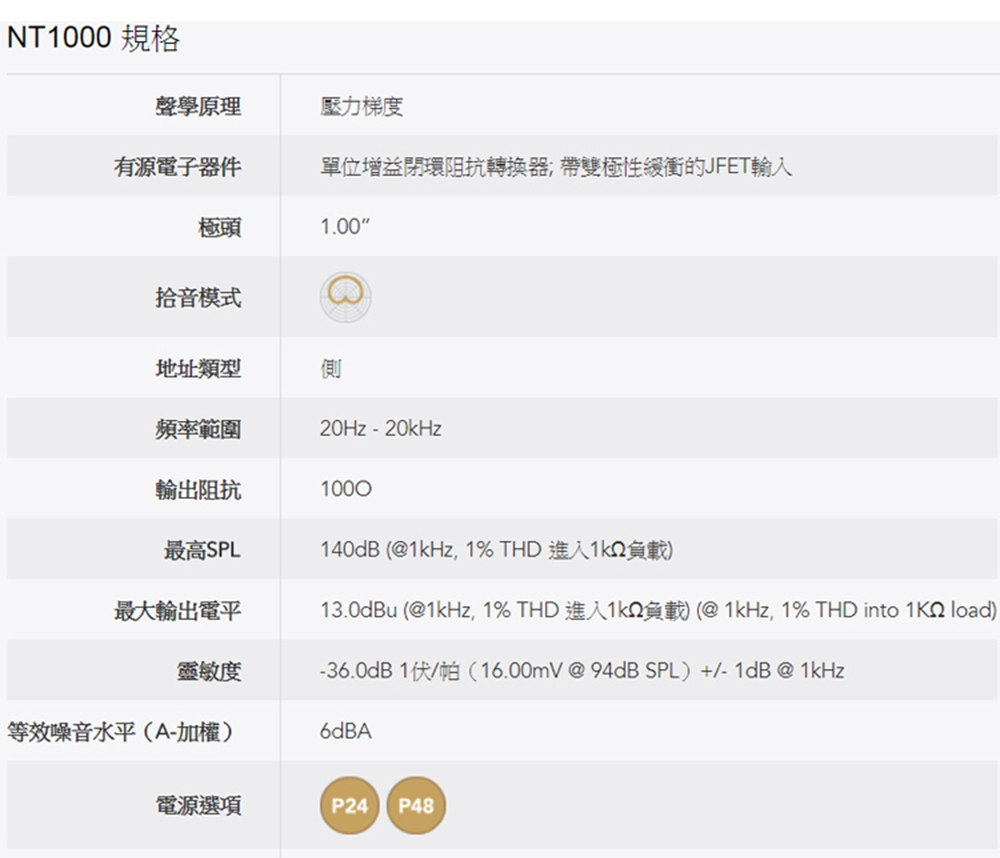Select the P24 power option badge
The image size is (1000, 858).
click(x=349, y=805)
